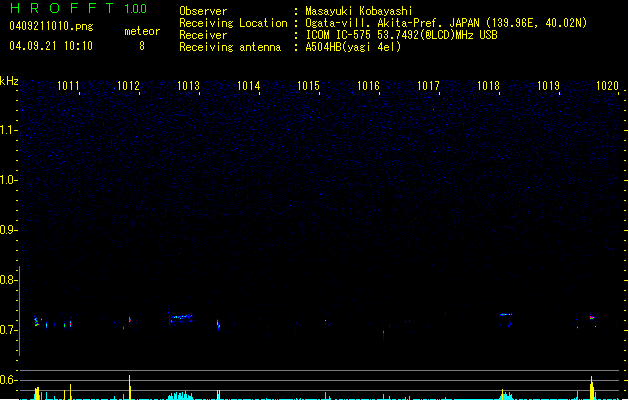Screen dimensions: 629x400
Task: Click the 0.7 kHz frequency label
Action: pos(8,330)
